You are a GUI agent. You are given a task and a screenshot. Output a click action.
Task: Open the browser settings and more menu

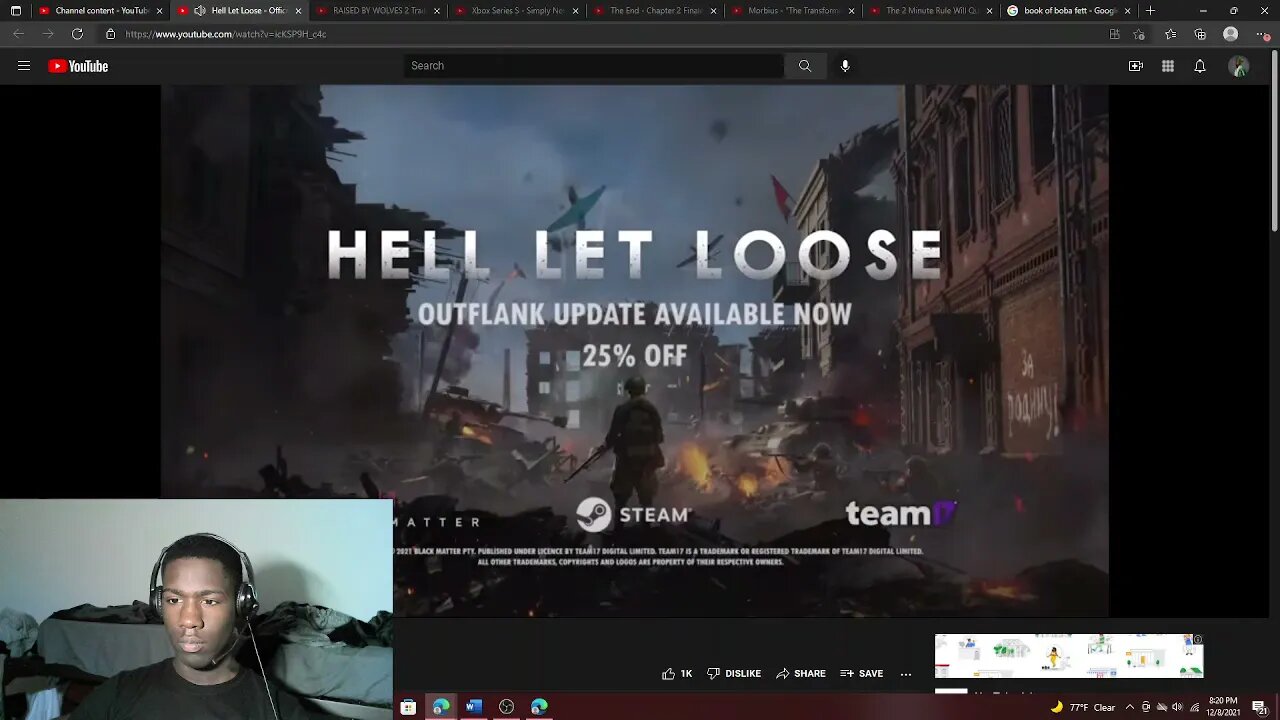click(x=1262, y=34)
